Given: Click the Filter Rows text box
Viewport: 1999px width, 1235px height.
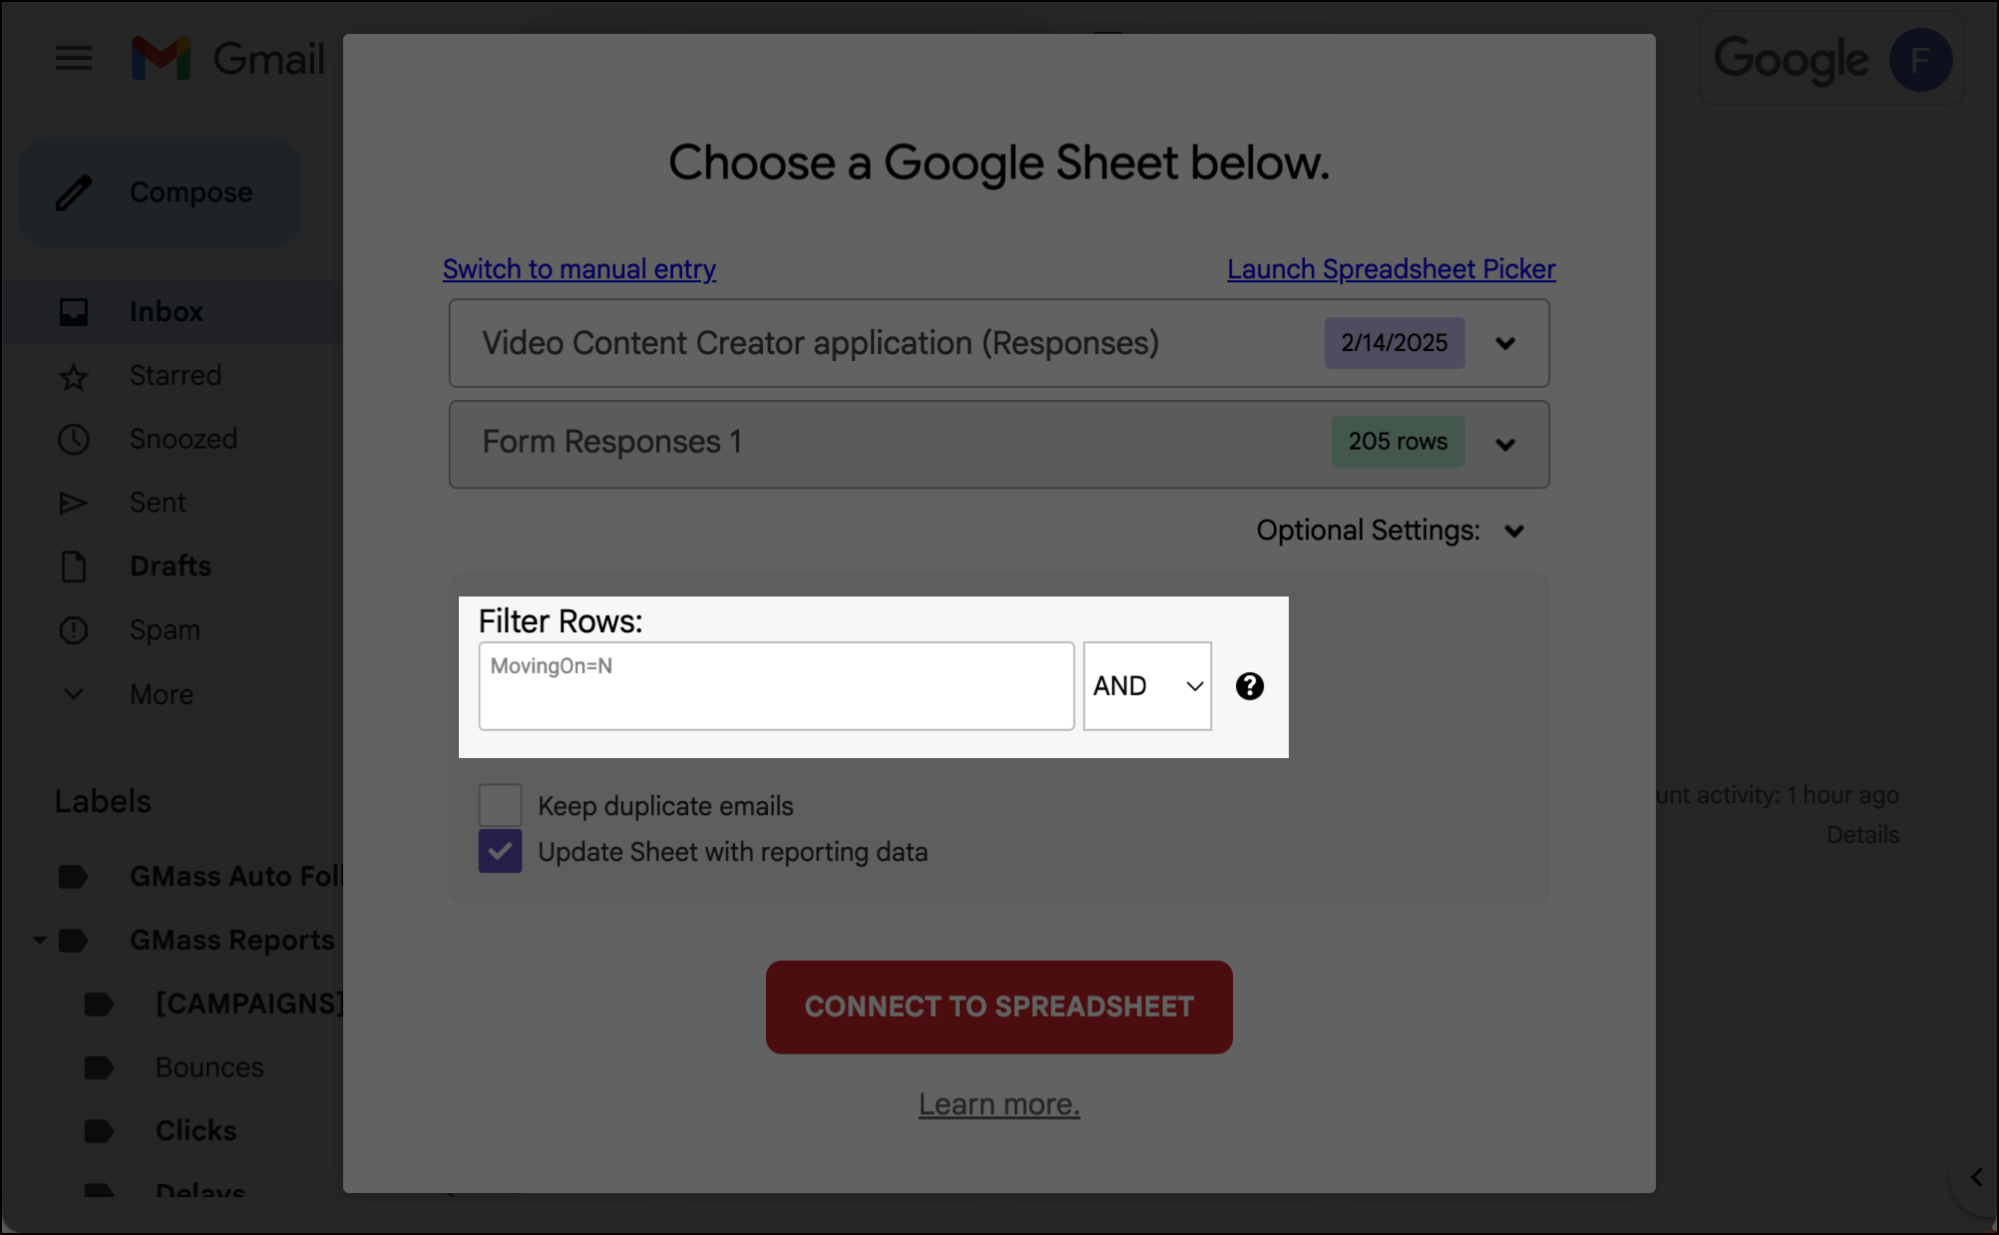Looking at the screenshot, I should (x=776, y=686).
